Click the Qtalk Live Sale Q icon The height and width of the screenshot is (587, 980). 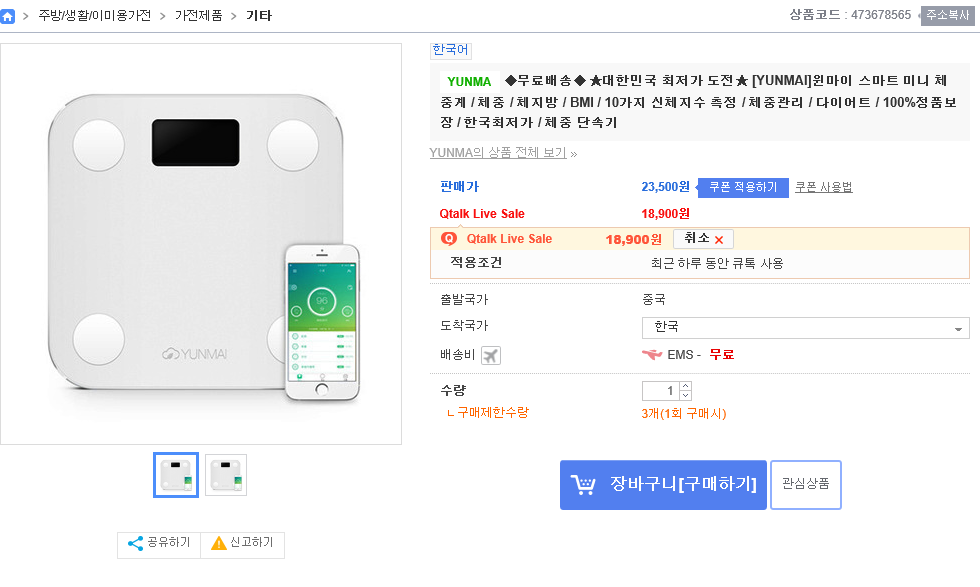coord(449,239)
